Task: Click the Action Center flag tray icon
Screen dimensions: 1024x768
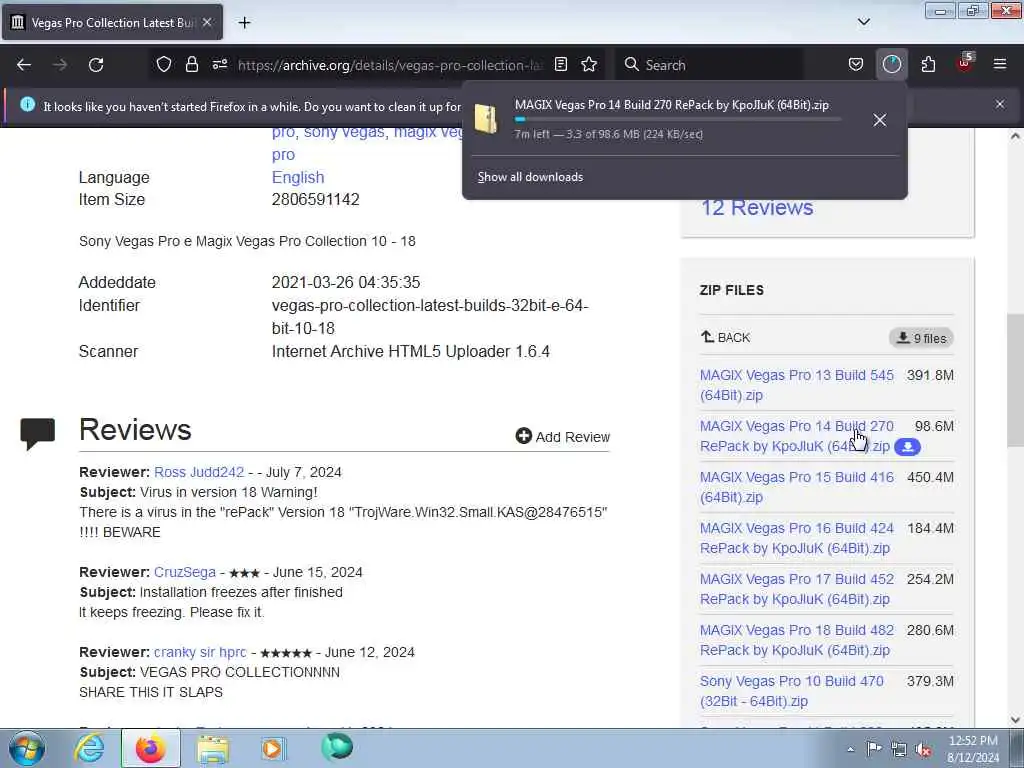Action: (x=874, y=749)
